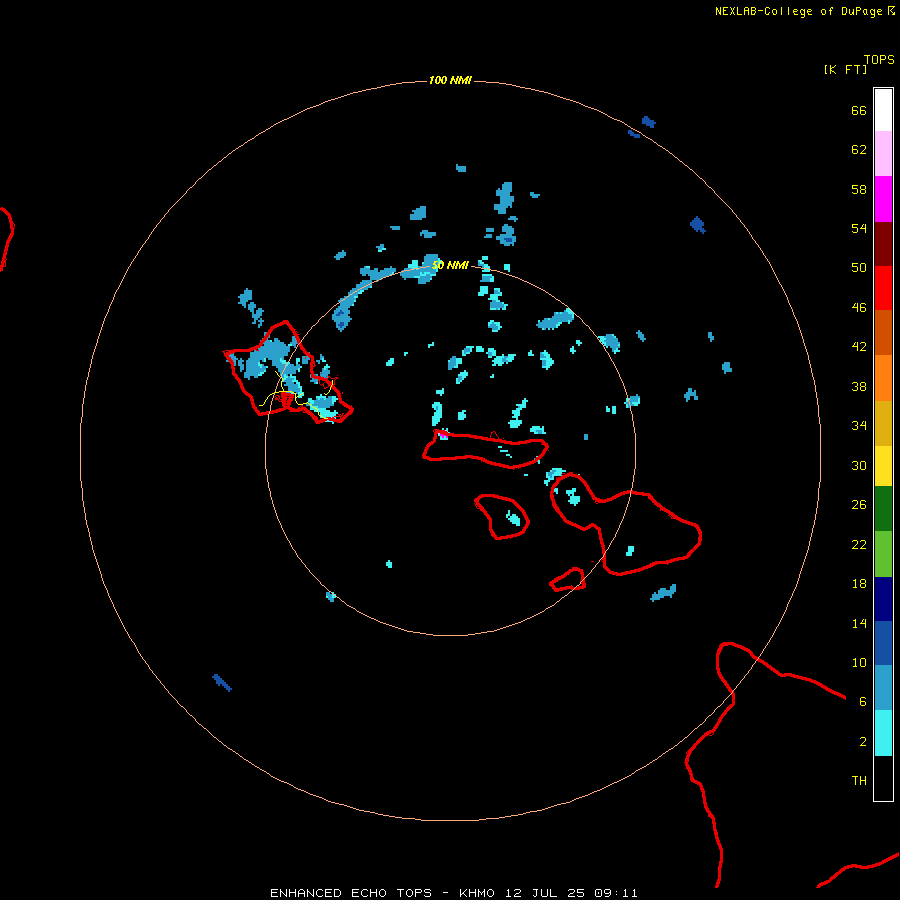Click the magenta legend color band
Viewport: 900px width, 900px height.
883,199
